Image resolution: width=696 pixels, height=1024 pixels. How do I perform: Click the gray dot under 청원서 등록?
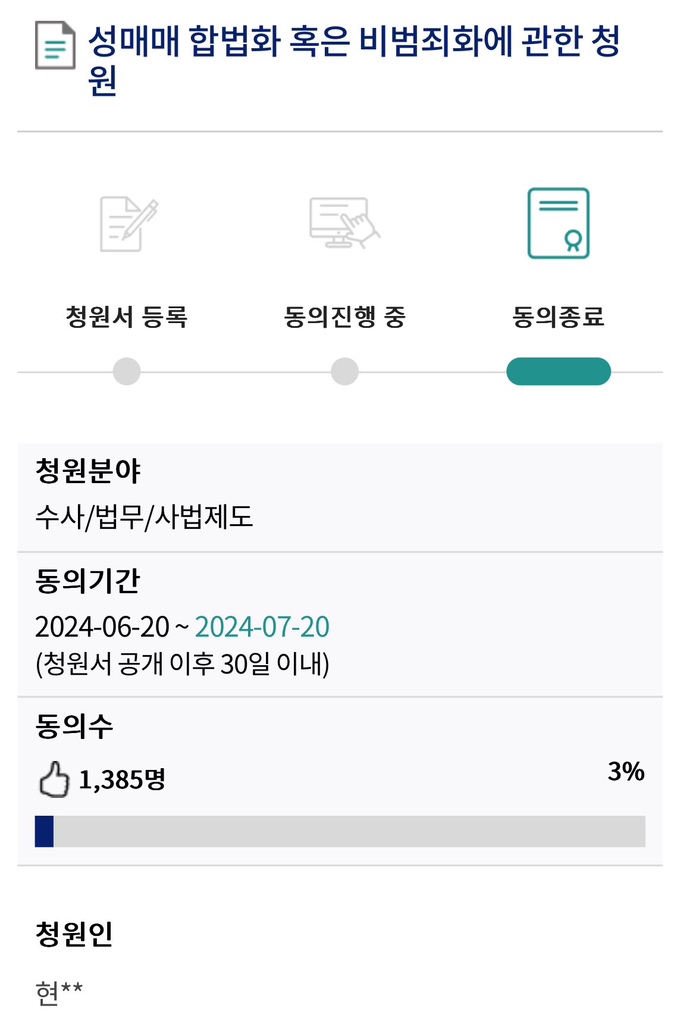point(127,372)
